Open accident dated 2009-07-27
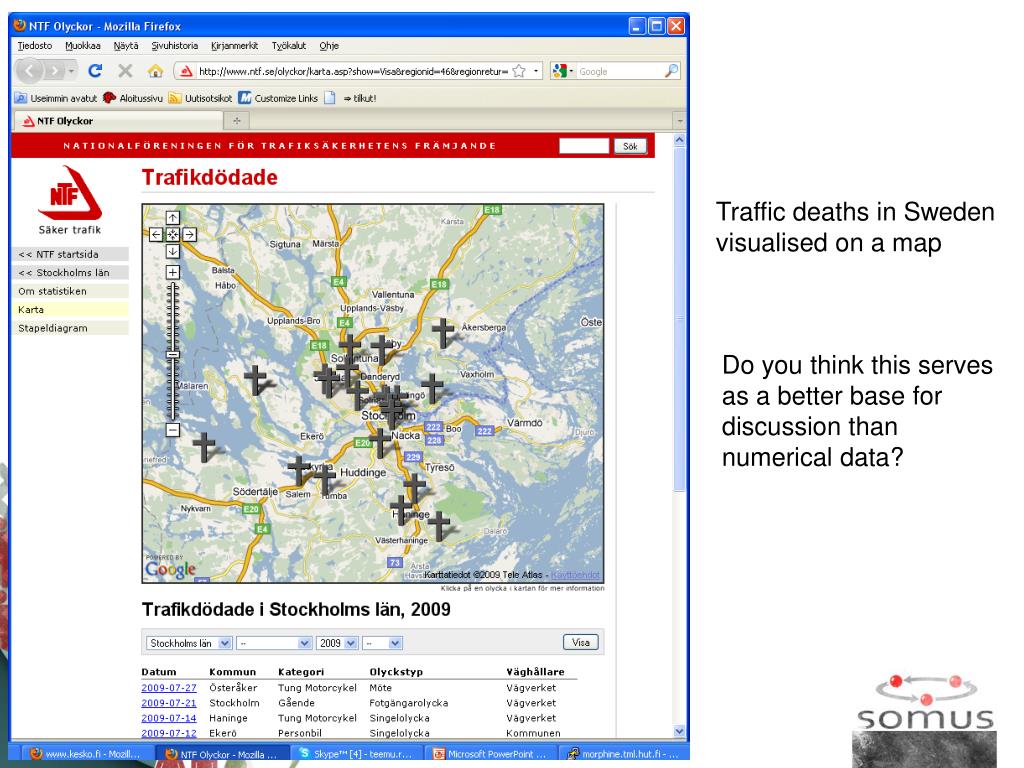 pyautogui.click(x=168, y=688)
